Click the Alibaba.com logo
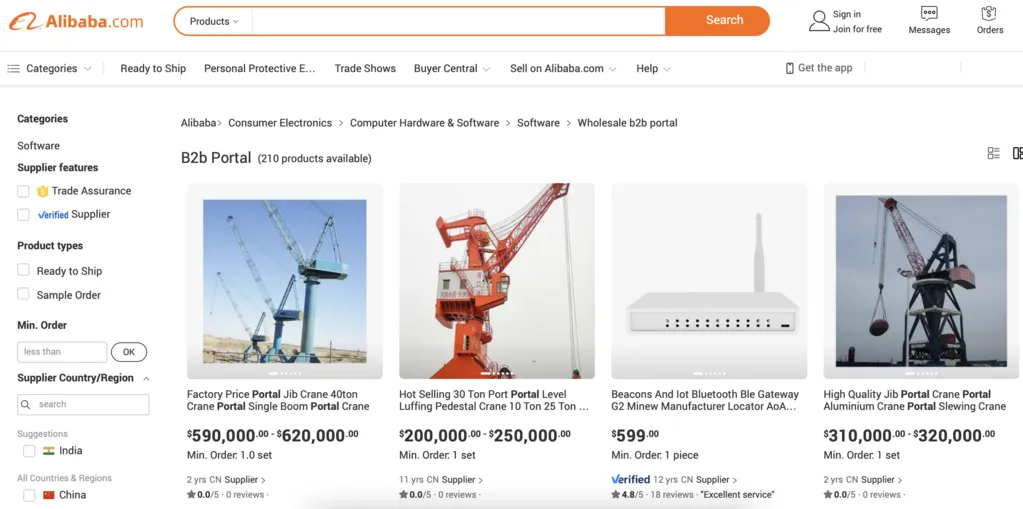The image size is (1023, 509). click(x=76, y=21)
